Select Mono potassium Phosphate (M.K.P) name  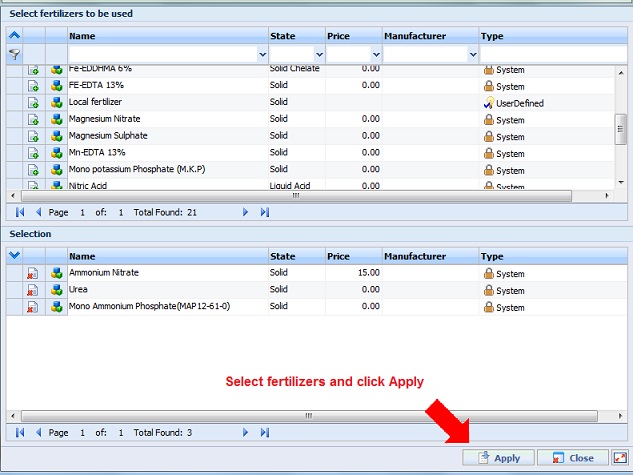click(x=137, y=169)
